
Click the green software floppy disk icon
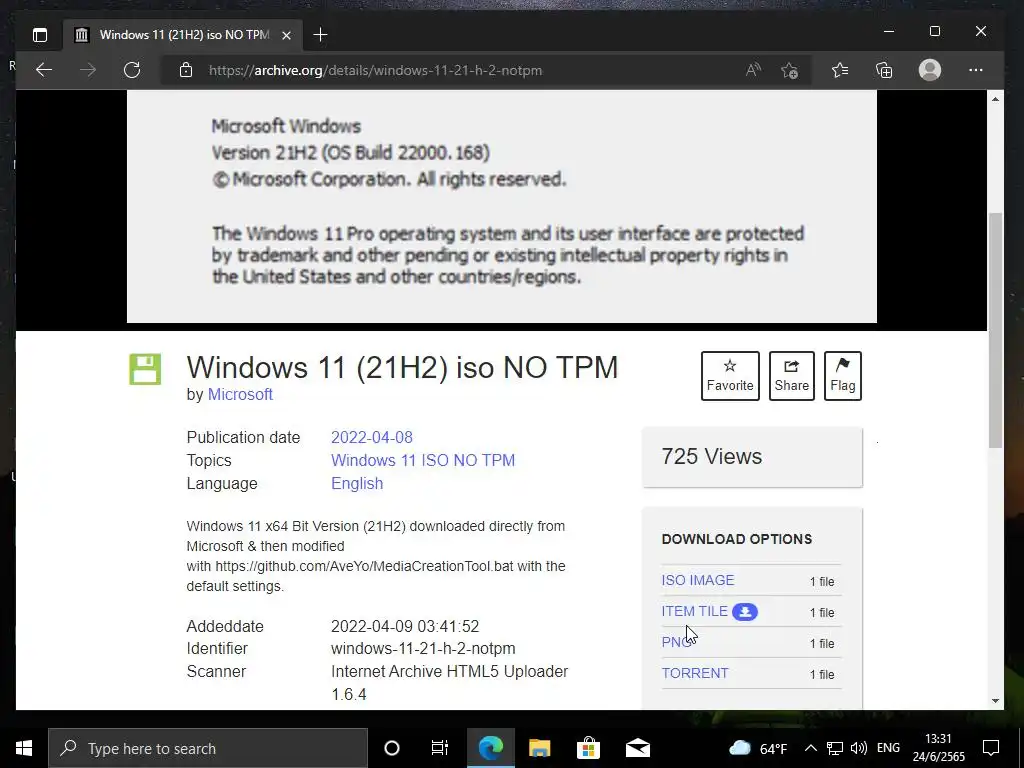click(x=145, y=369)
